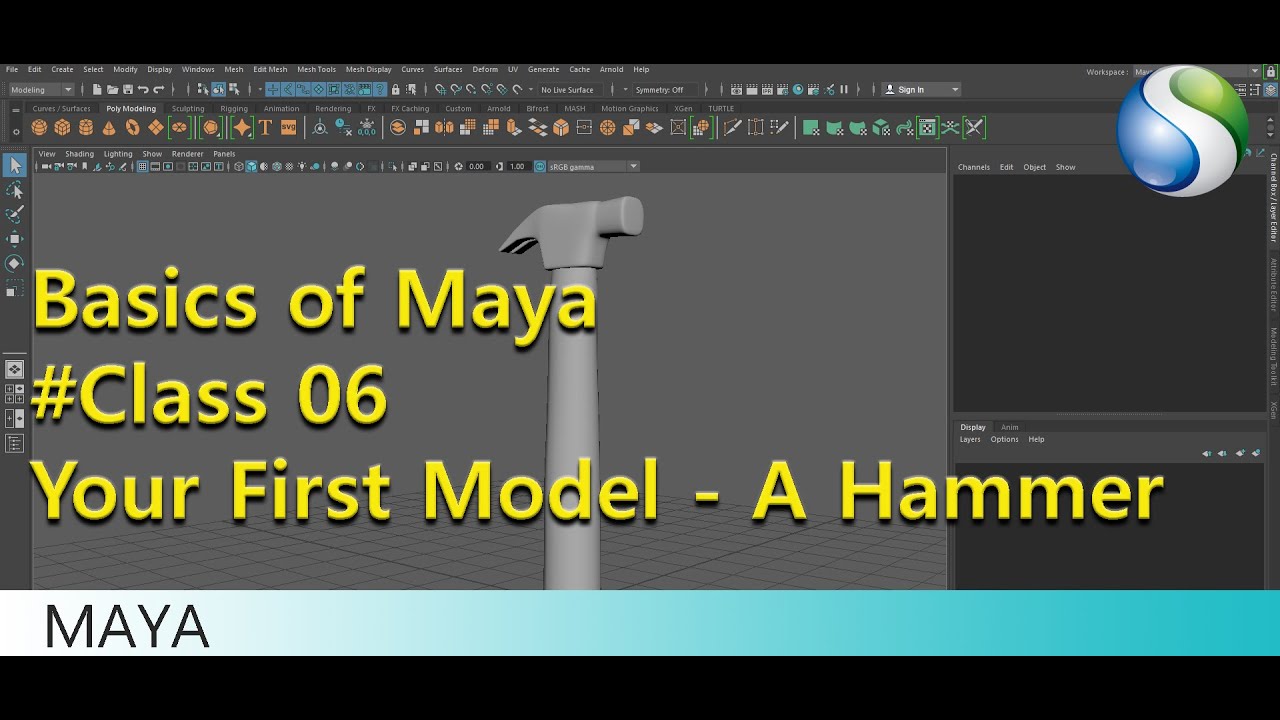Open the Mesh Tools menu
The width and height of the screenshot is (1280, 720).
[x=316, y=69]
